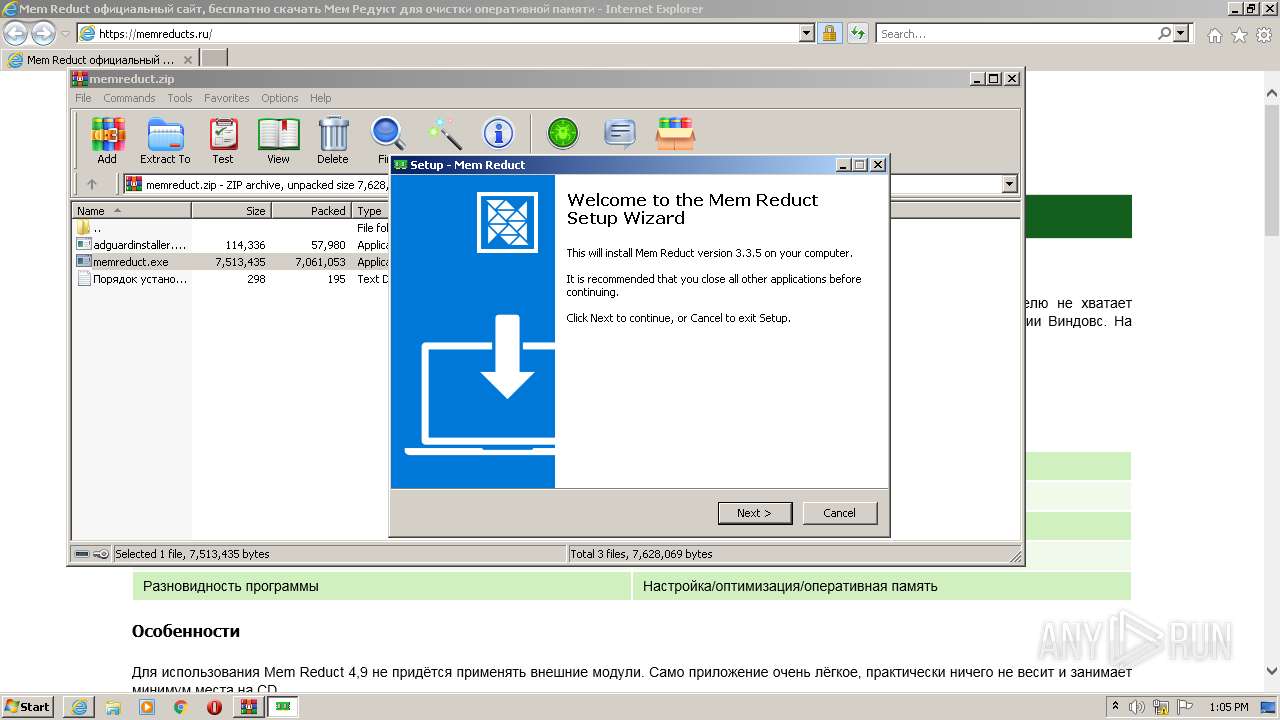This screenshot has width=1280, height=720.
Task: Open the address bar URL dropdown
Action: 807,34
